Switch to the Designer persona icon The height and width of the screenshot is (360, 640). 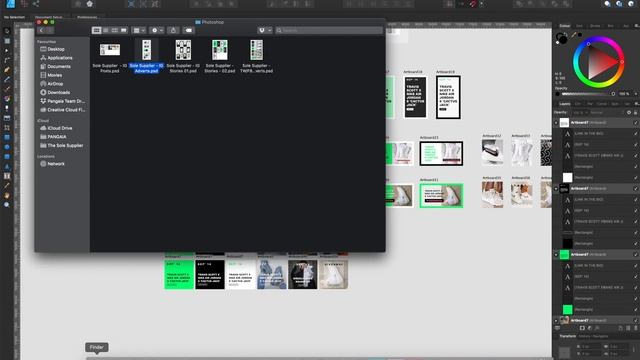click(11, 4)
